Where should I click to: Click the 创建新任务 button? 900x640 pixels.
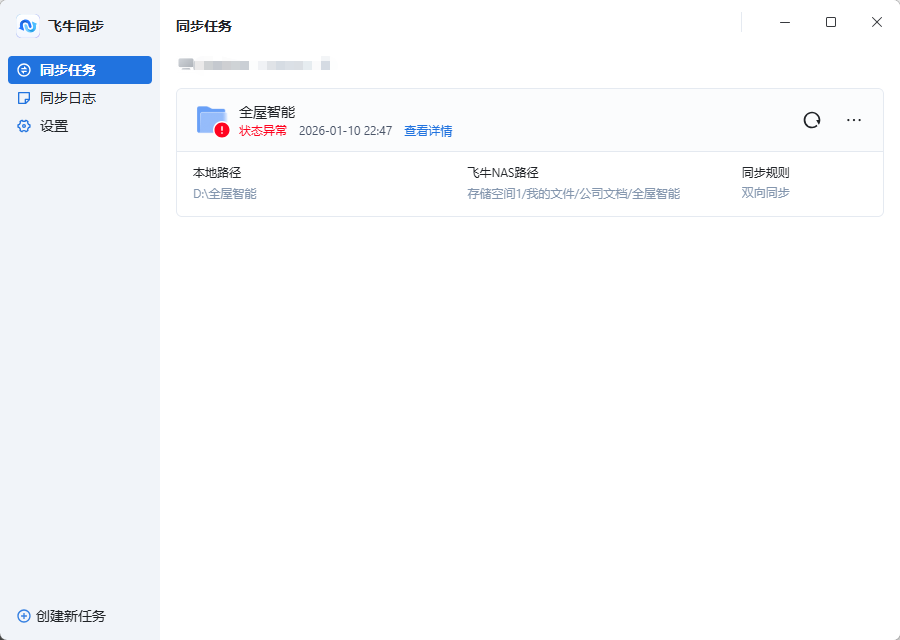(x=62, y=616)
